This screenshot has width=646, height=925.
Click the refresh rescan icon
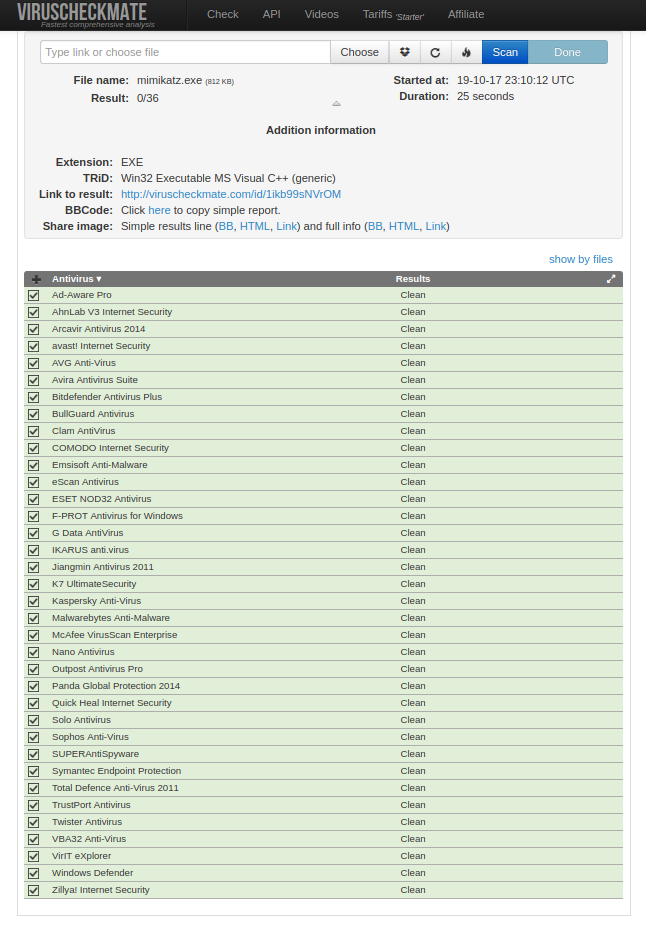click(x=435, y=52)
